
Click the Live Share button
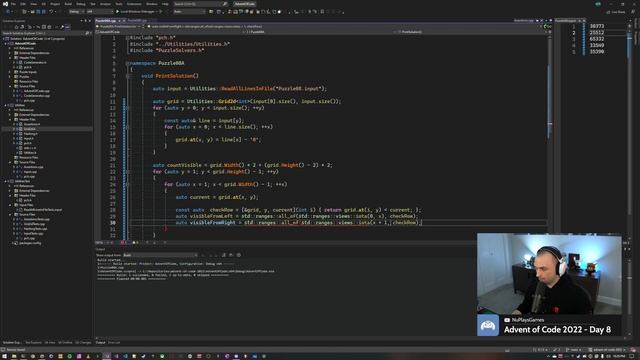point(616,12)
